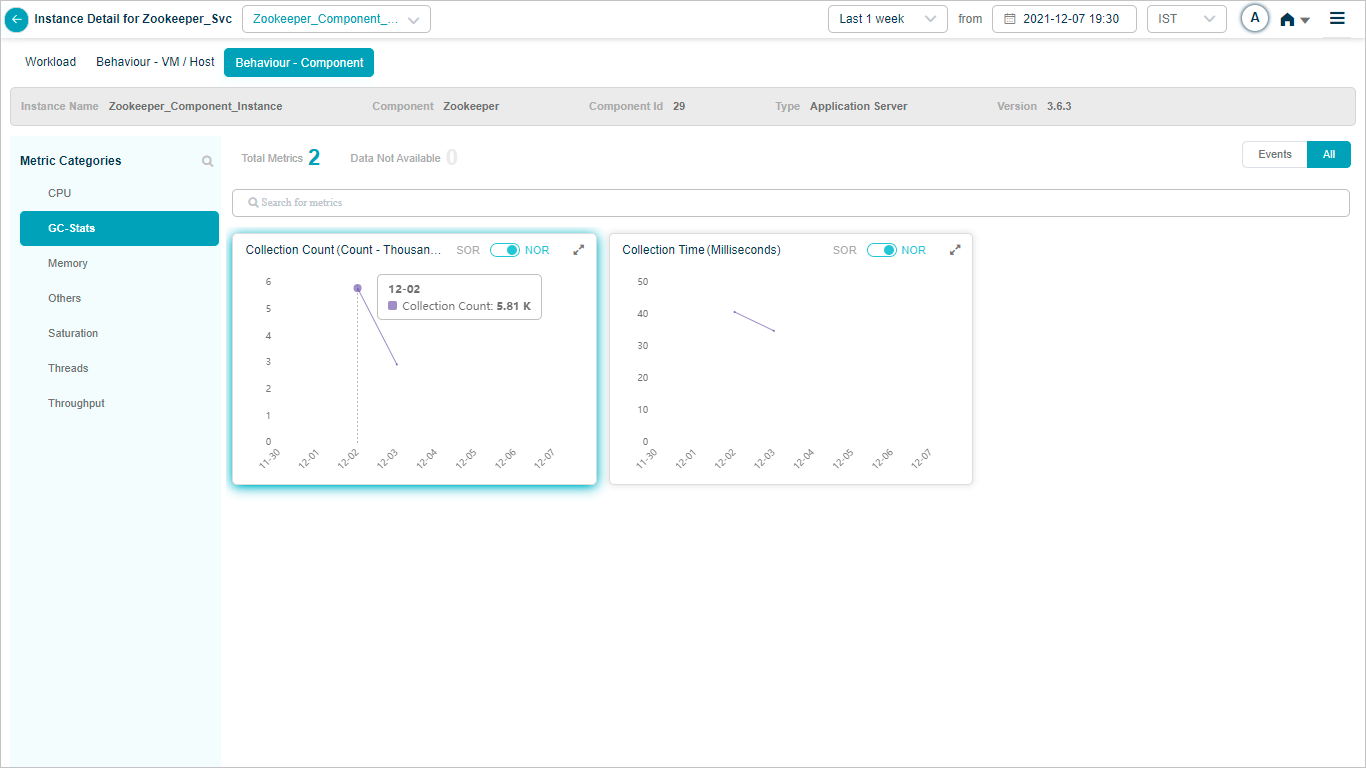The width and height of the screenshot is (1366, 768).
Task: Open the hamburger menu icon
Action: (x=1337, y=18)
